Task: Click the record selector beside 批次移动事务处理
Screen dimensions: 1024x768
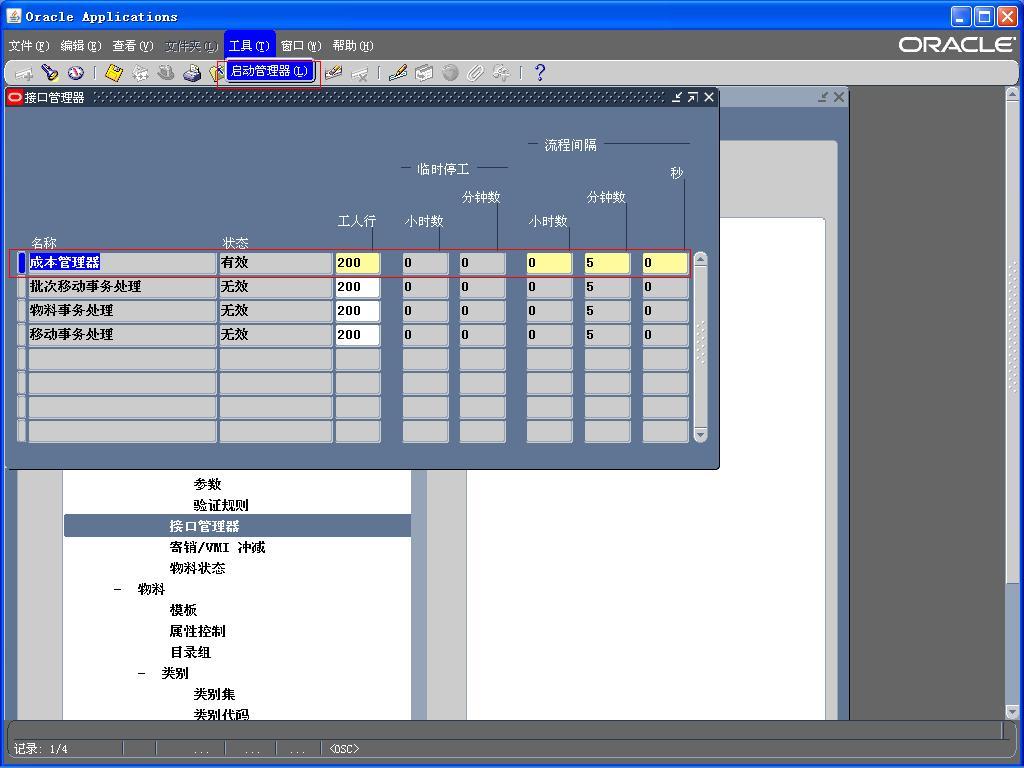Action: click(x=22, y=287)
